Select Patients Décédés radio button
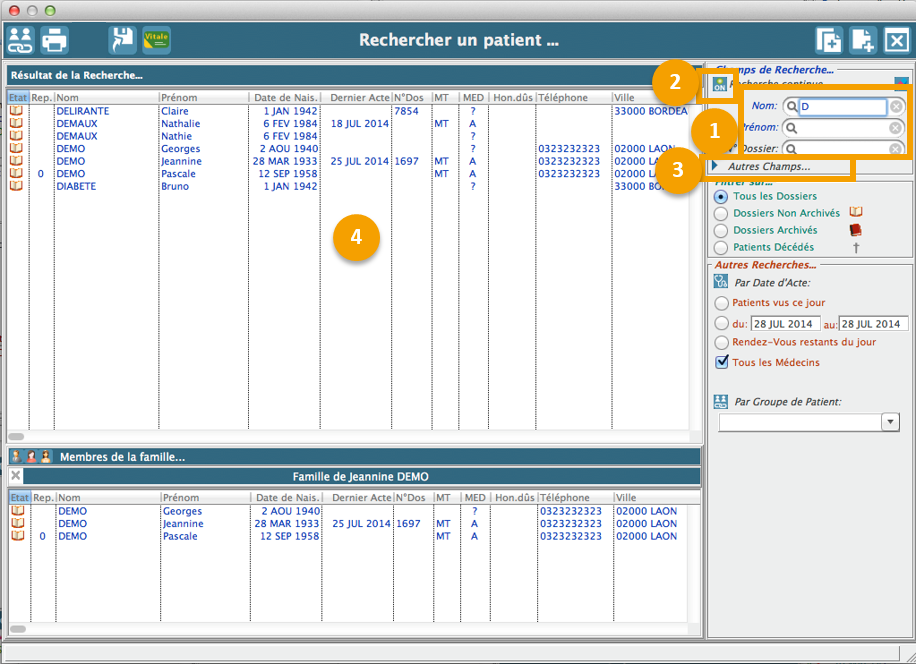This screenshot has width=916, height=664. (x=721, y=247)
